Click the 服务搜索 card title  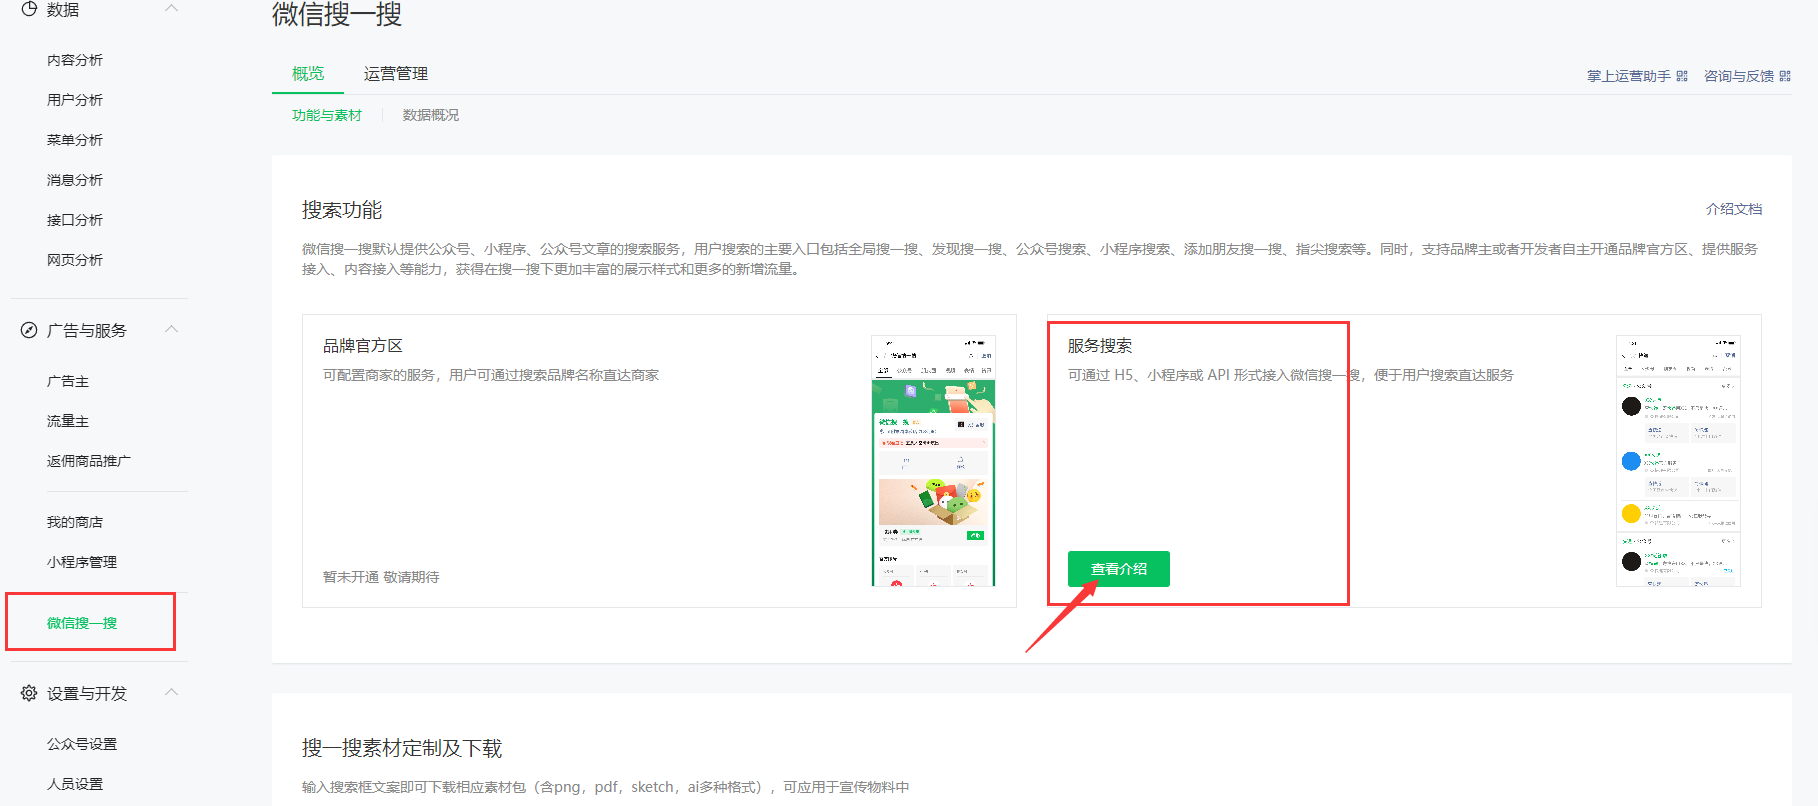[x=1100, y=346]
